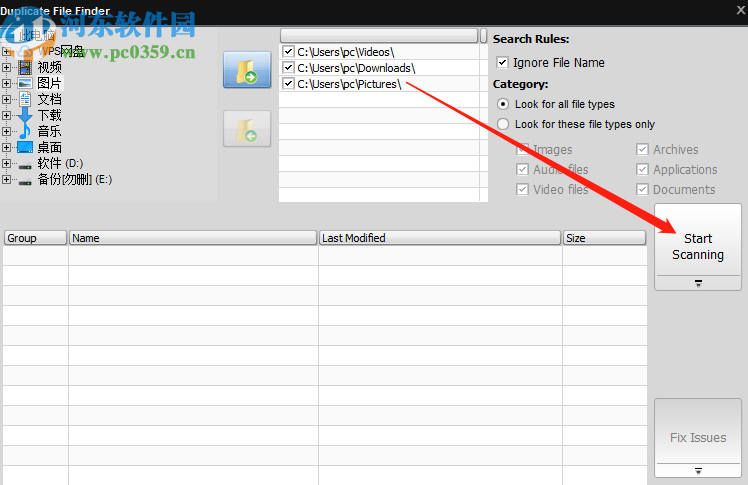Image resolution: width=748 pixels, height=485 pixels.
Task: Select the 备份[勿删] (E:) tree item label
Action: click(x=75, y=179)
